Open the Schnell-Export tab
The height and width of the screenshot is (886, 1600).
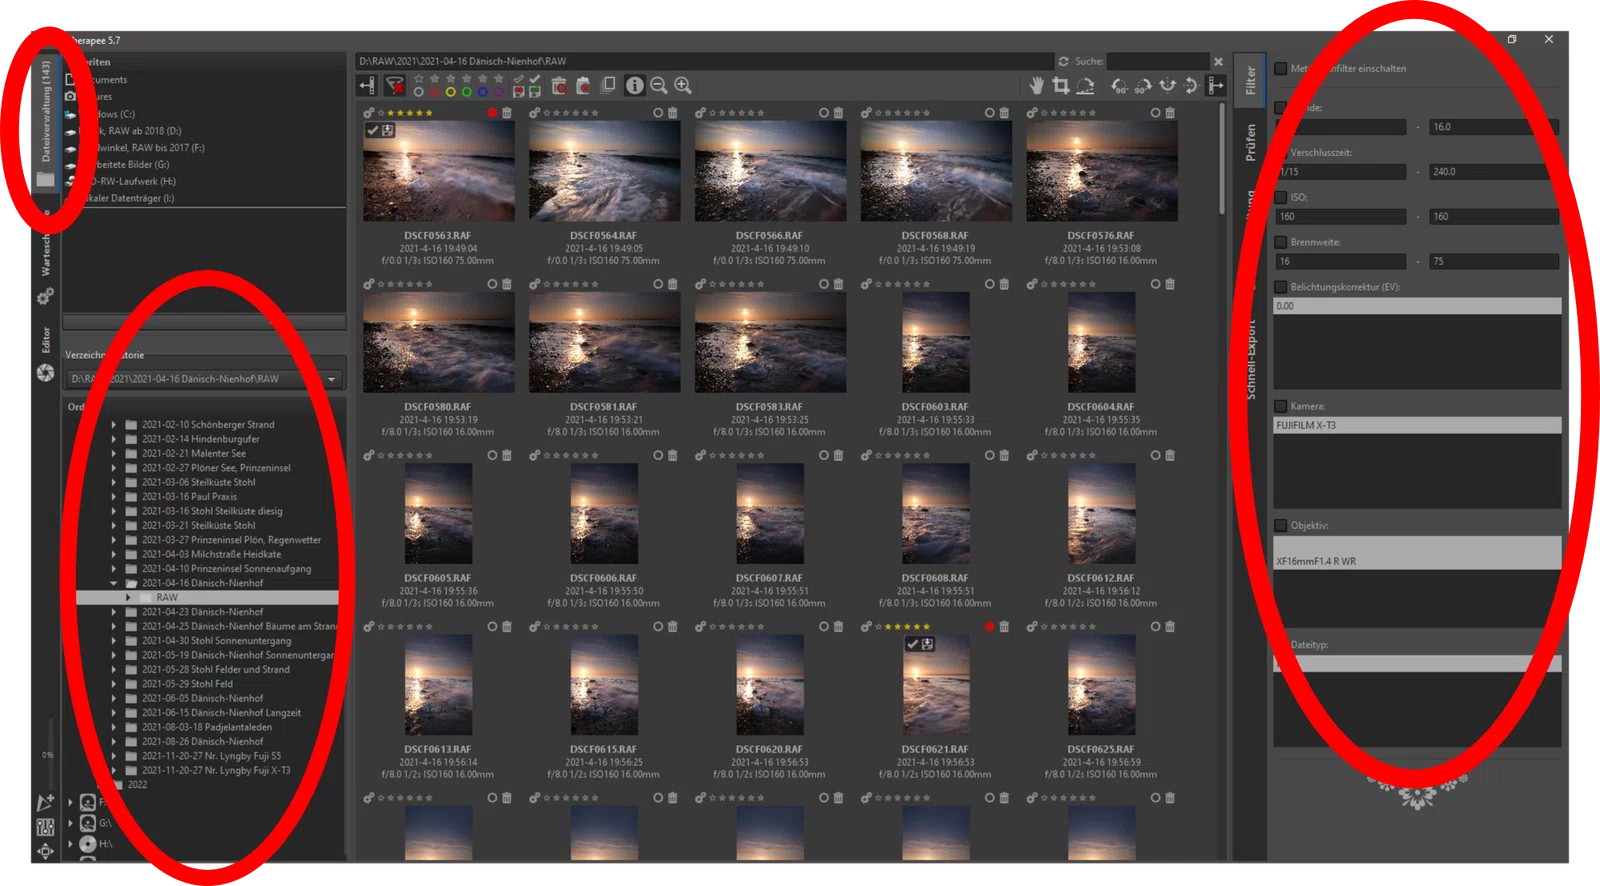coord(1250,358)
